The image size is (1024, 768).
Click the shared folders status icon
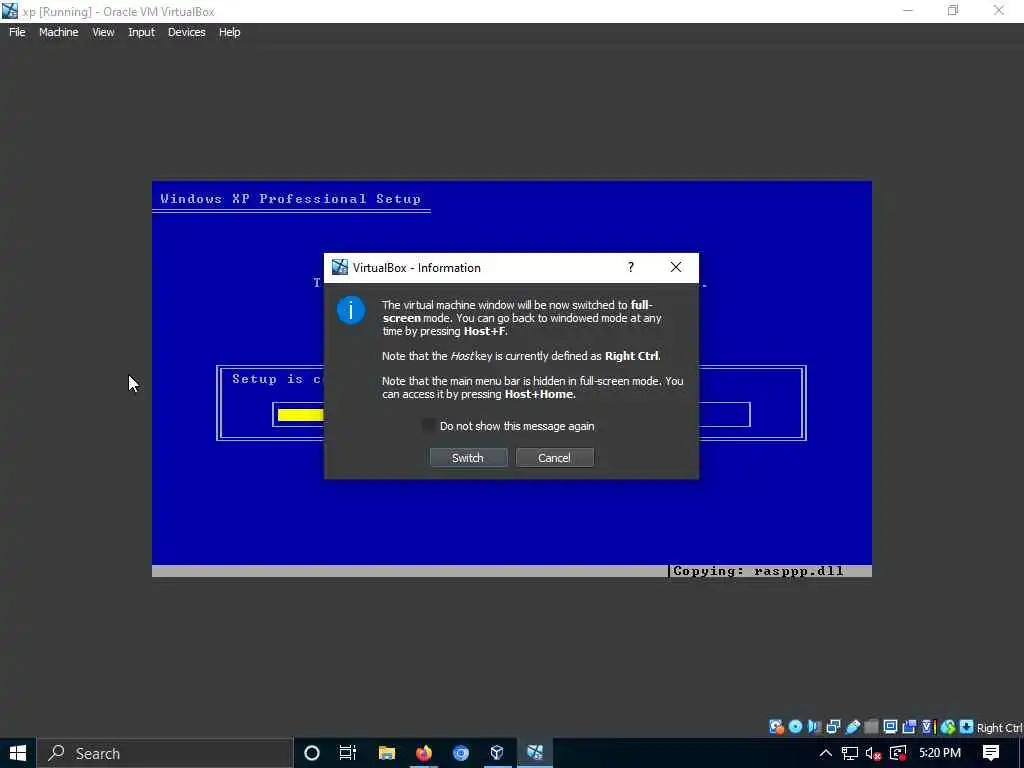pyautogui.click(x=871, y=727)
